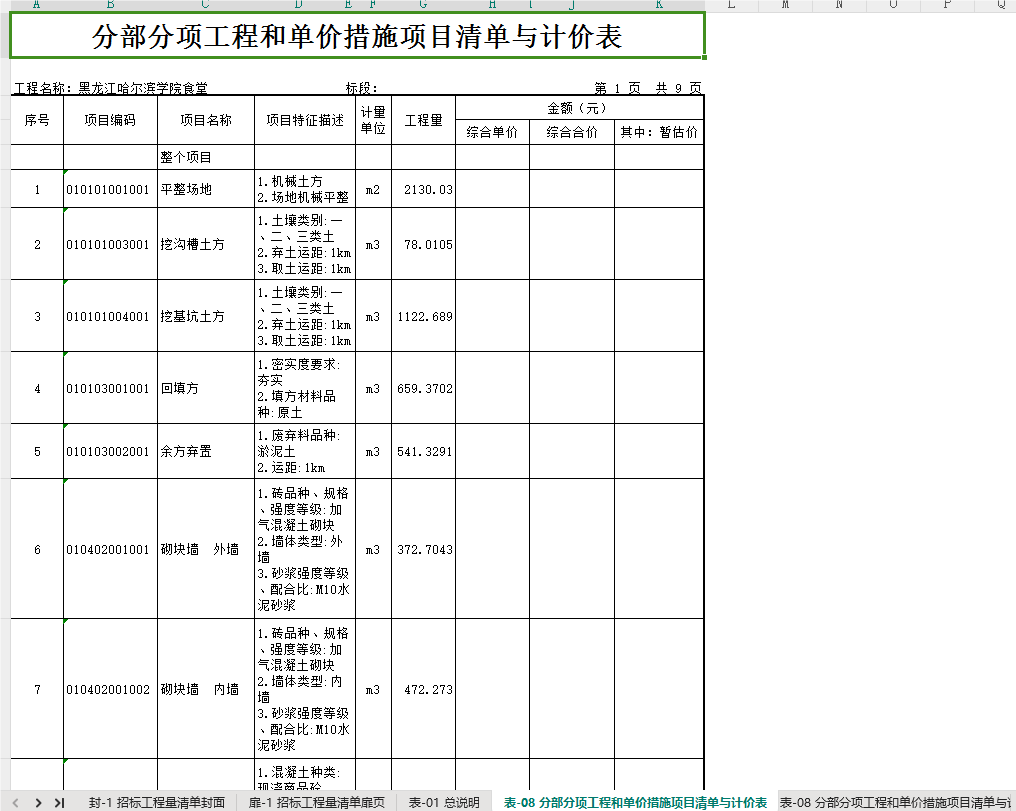The width and height of the screenshot is (1016, 811).
Task: Click the 砌块墙 内墙 cell
Action: (x=206, y=689)
